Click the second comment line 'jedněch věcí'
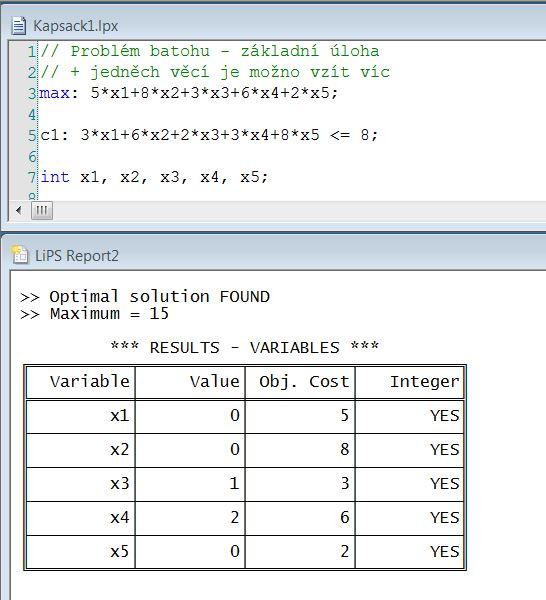 [x=215, y=72]
